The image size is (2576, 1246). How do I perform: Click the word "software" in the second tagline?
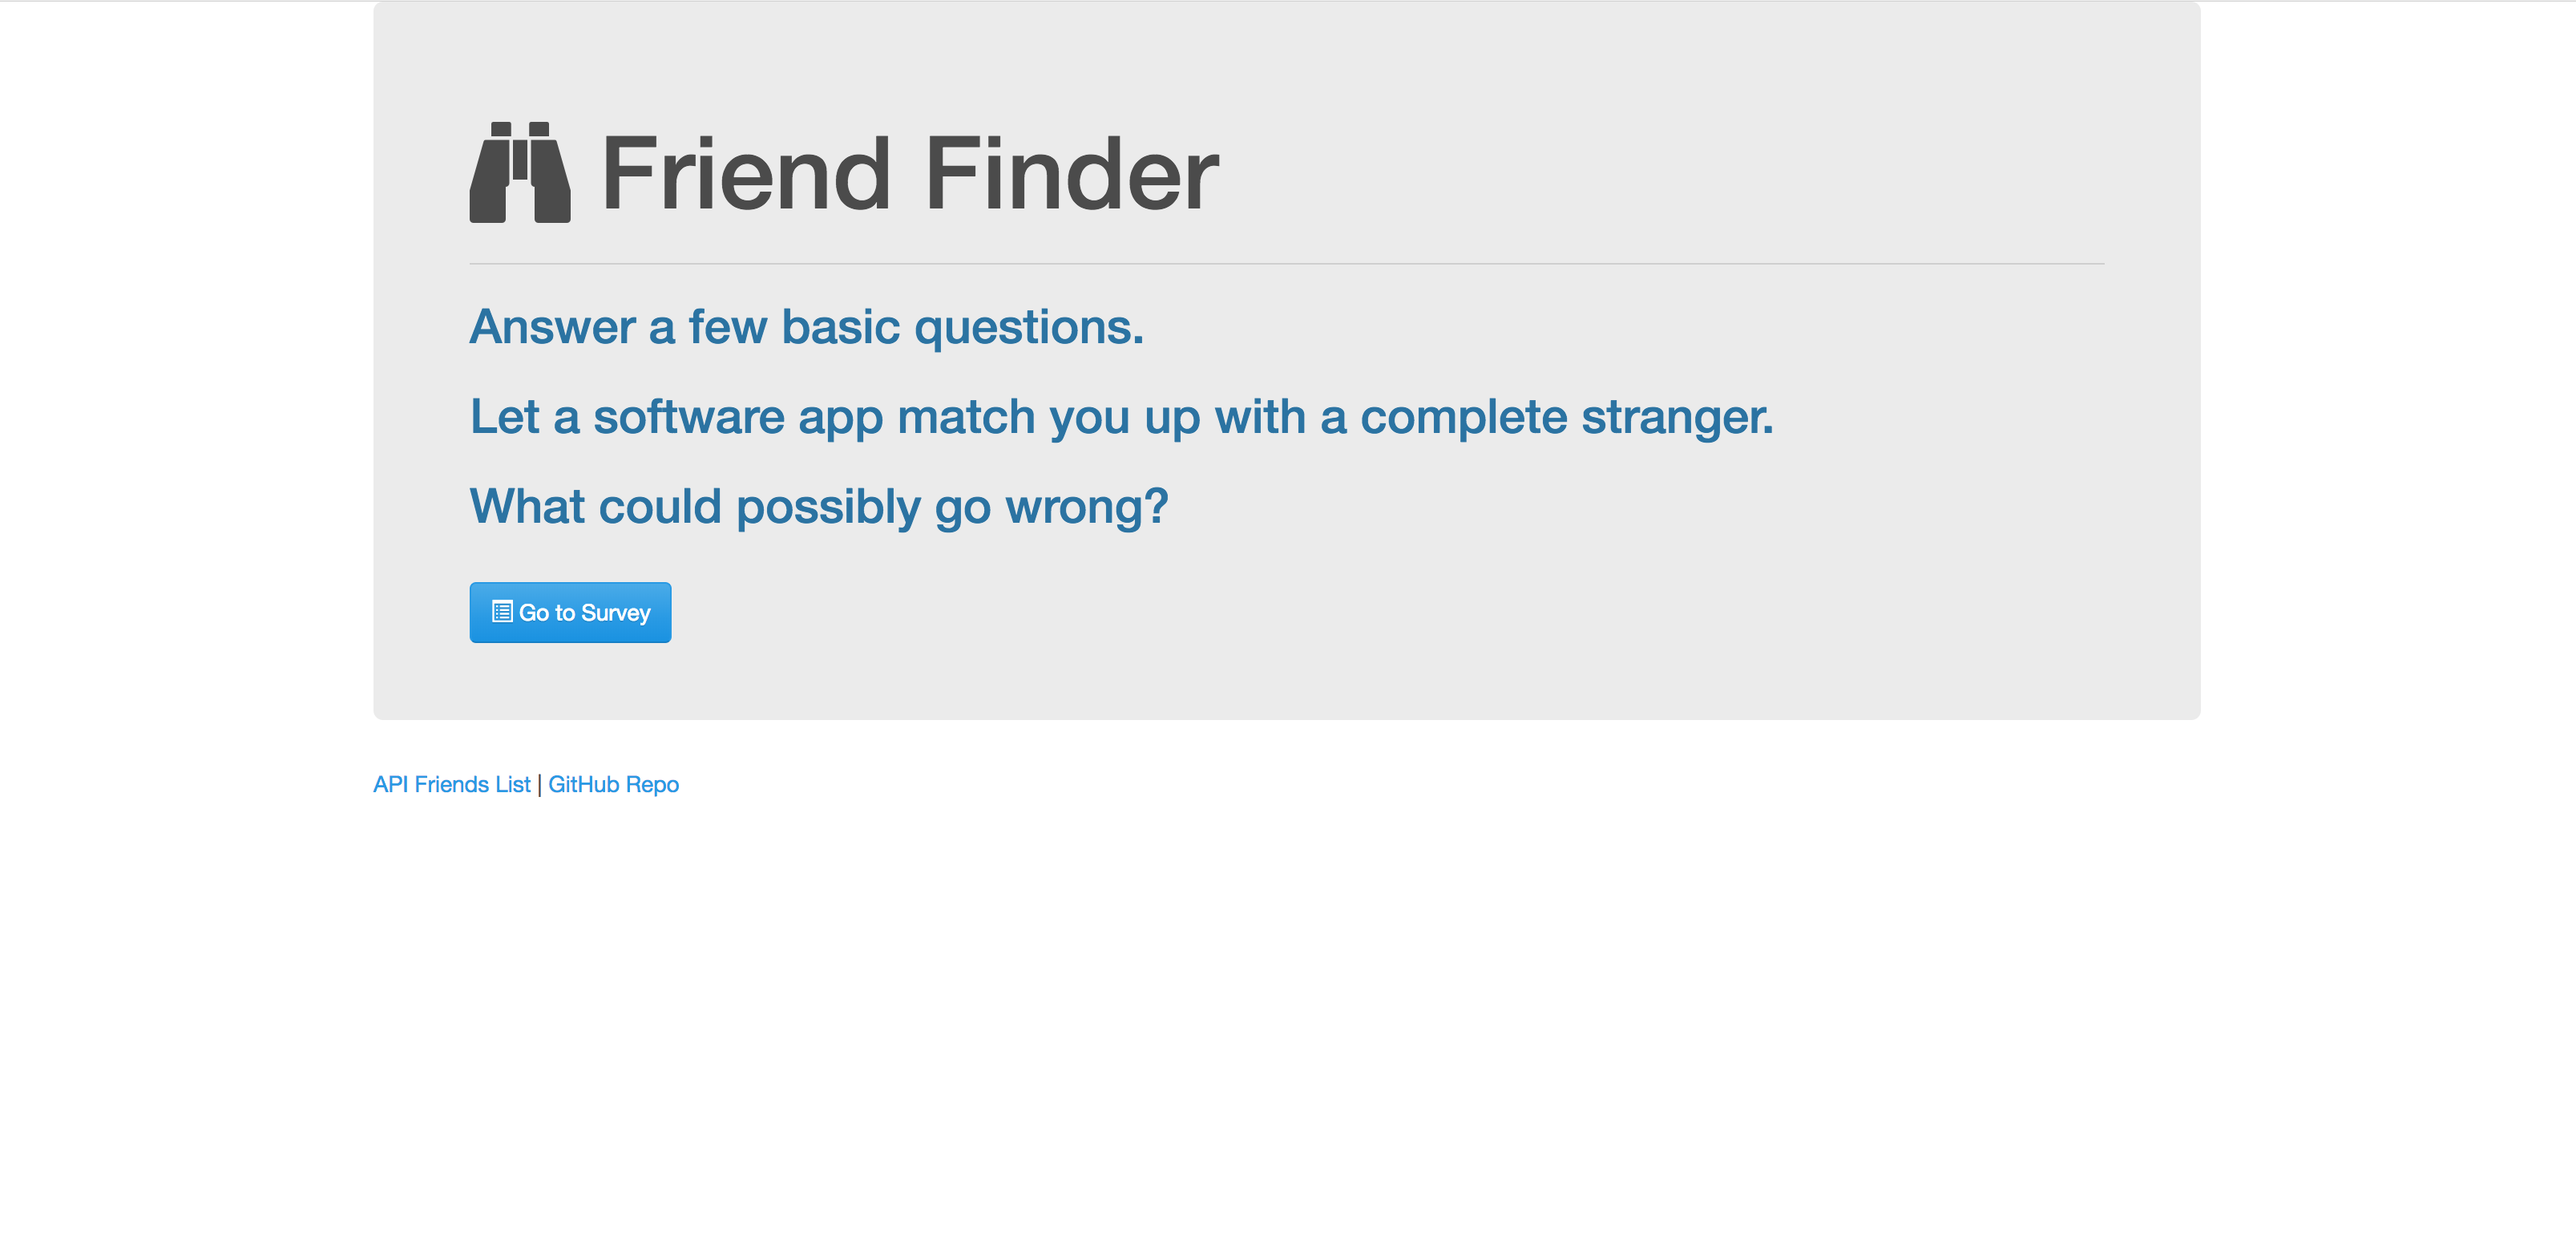coord(689,416)
